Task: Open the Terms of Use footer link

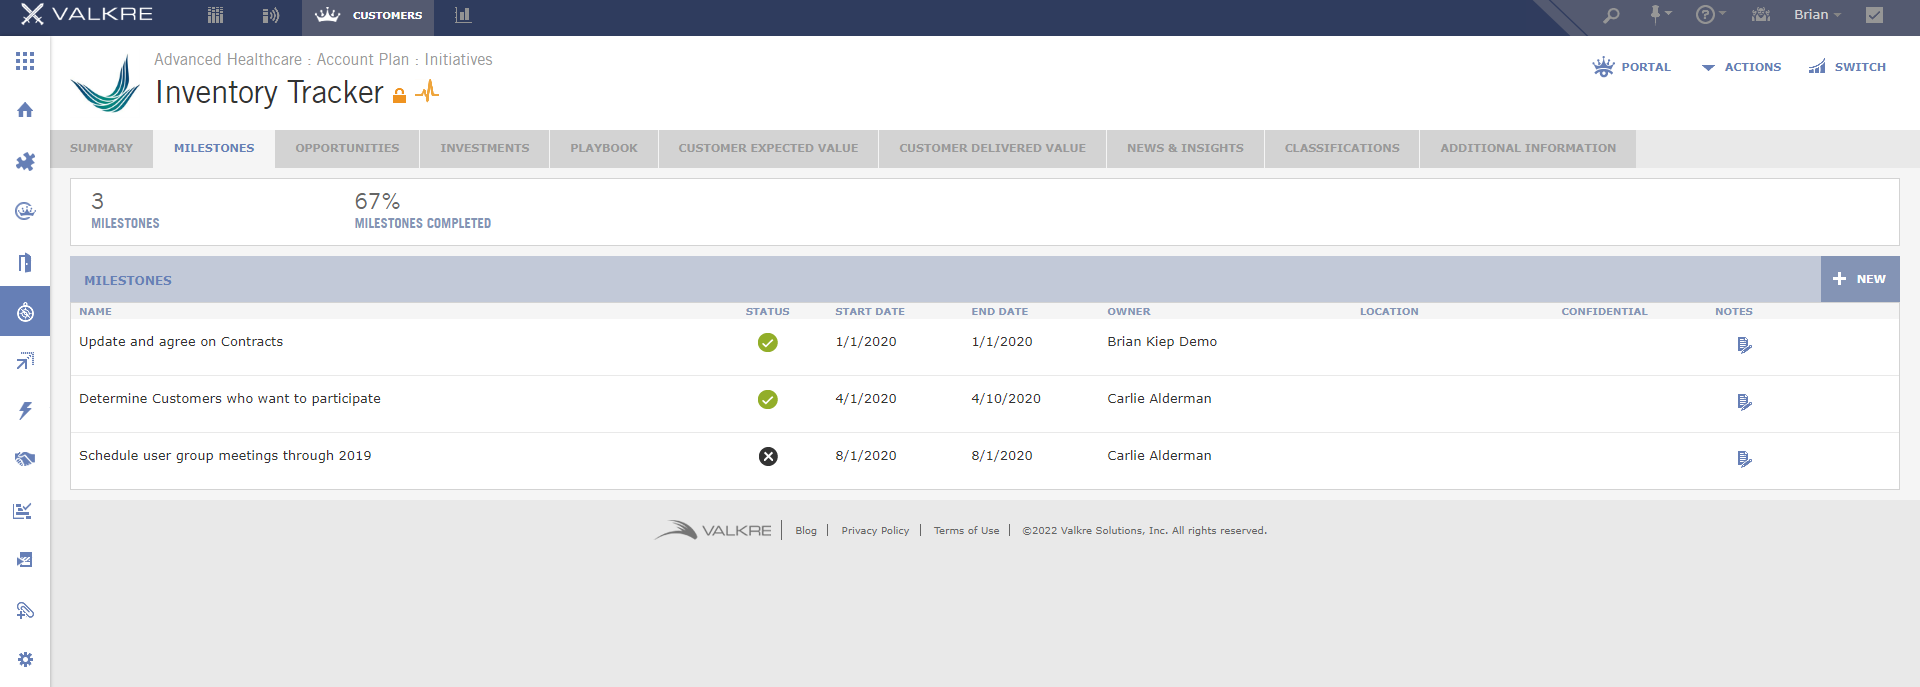Action: click(966, 531)
